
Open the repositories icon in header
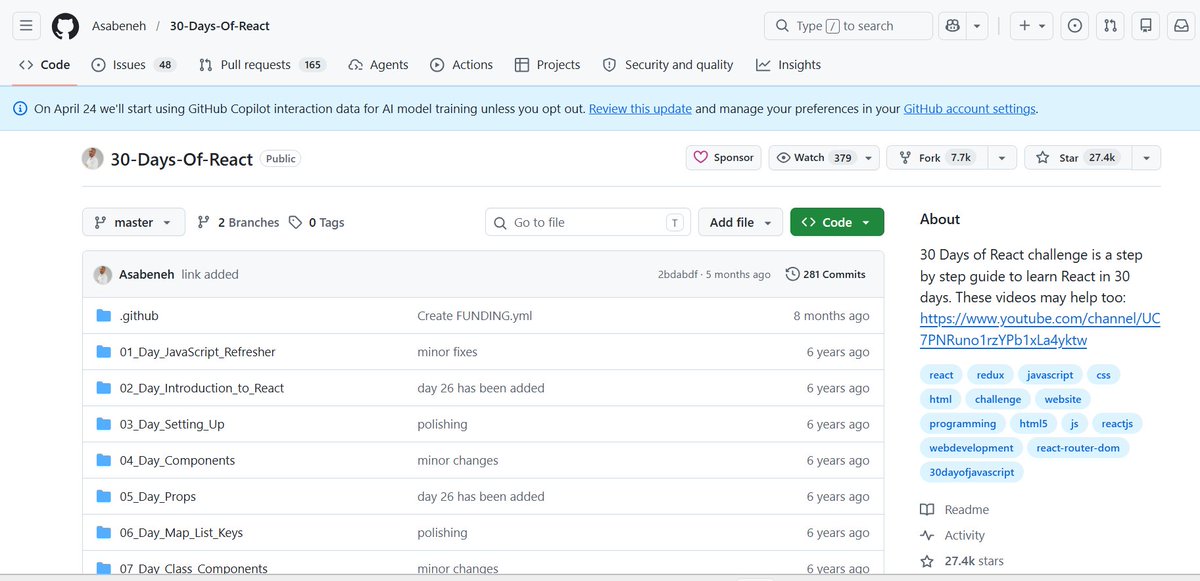1146,26
